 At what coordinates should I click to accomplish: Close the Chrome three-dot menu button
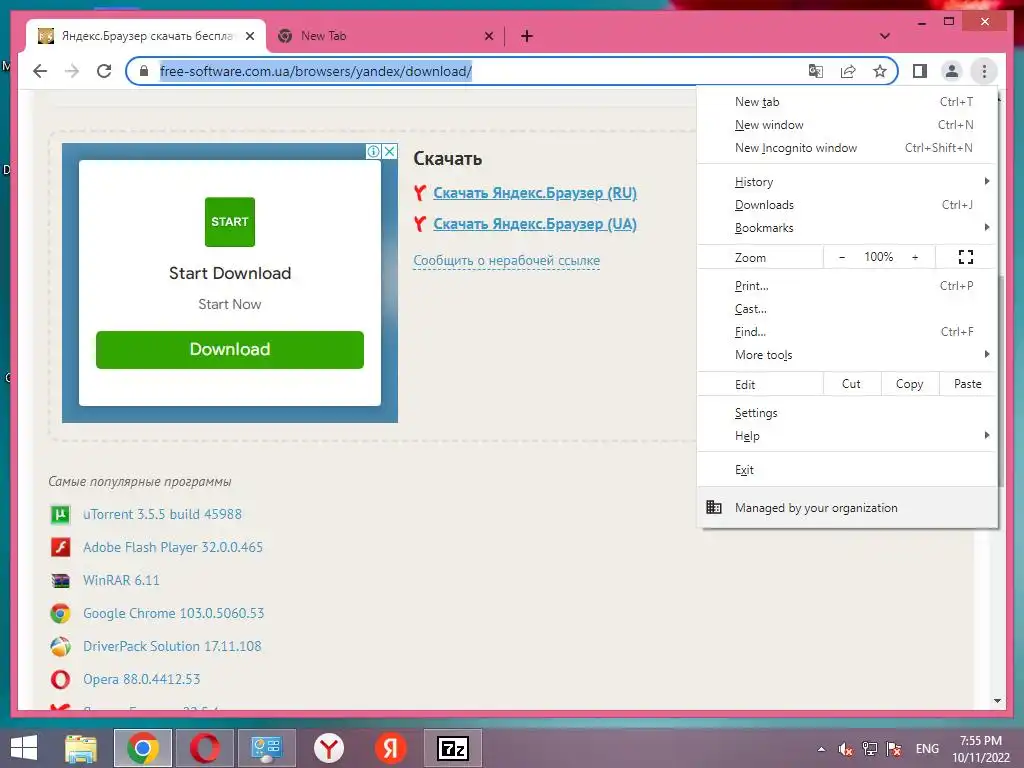(x=984, y=71)
